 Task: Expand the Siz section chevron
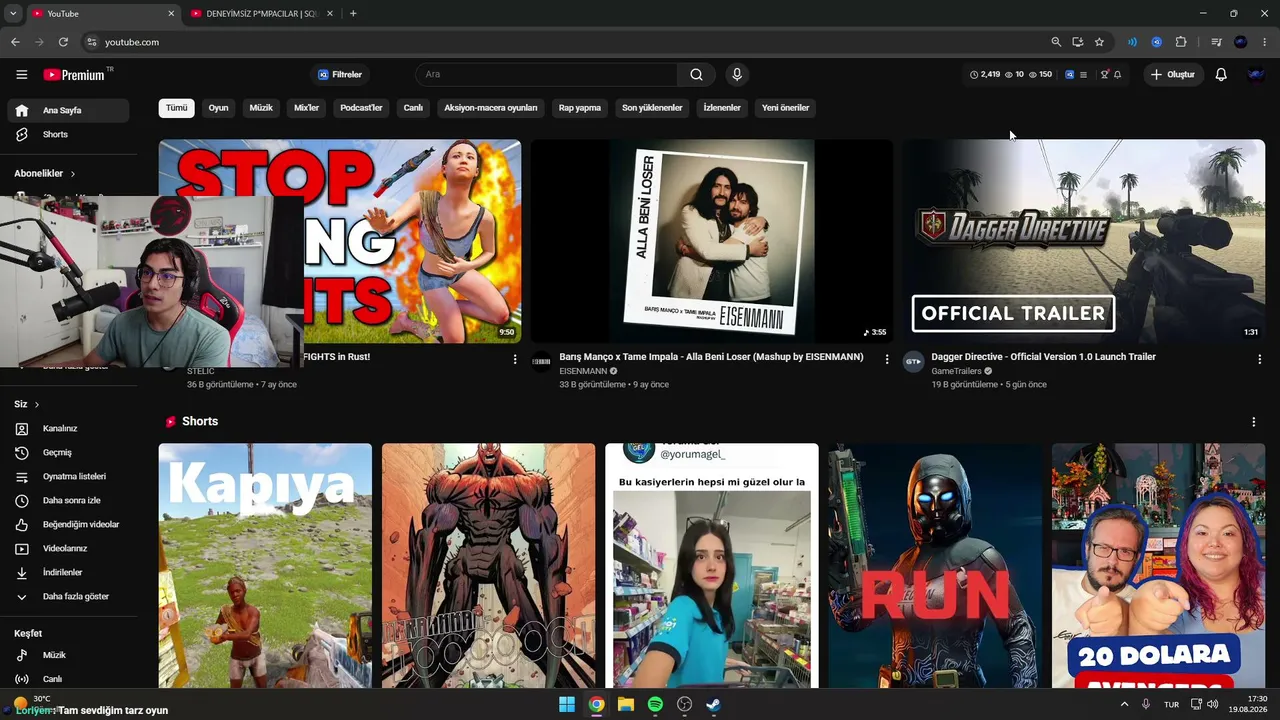coord(37,404)
